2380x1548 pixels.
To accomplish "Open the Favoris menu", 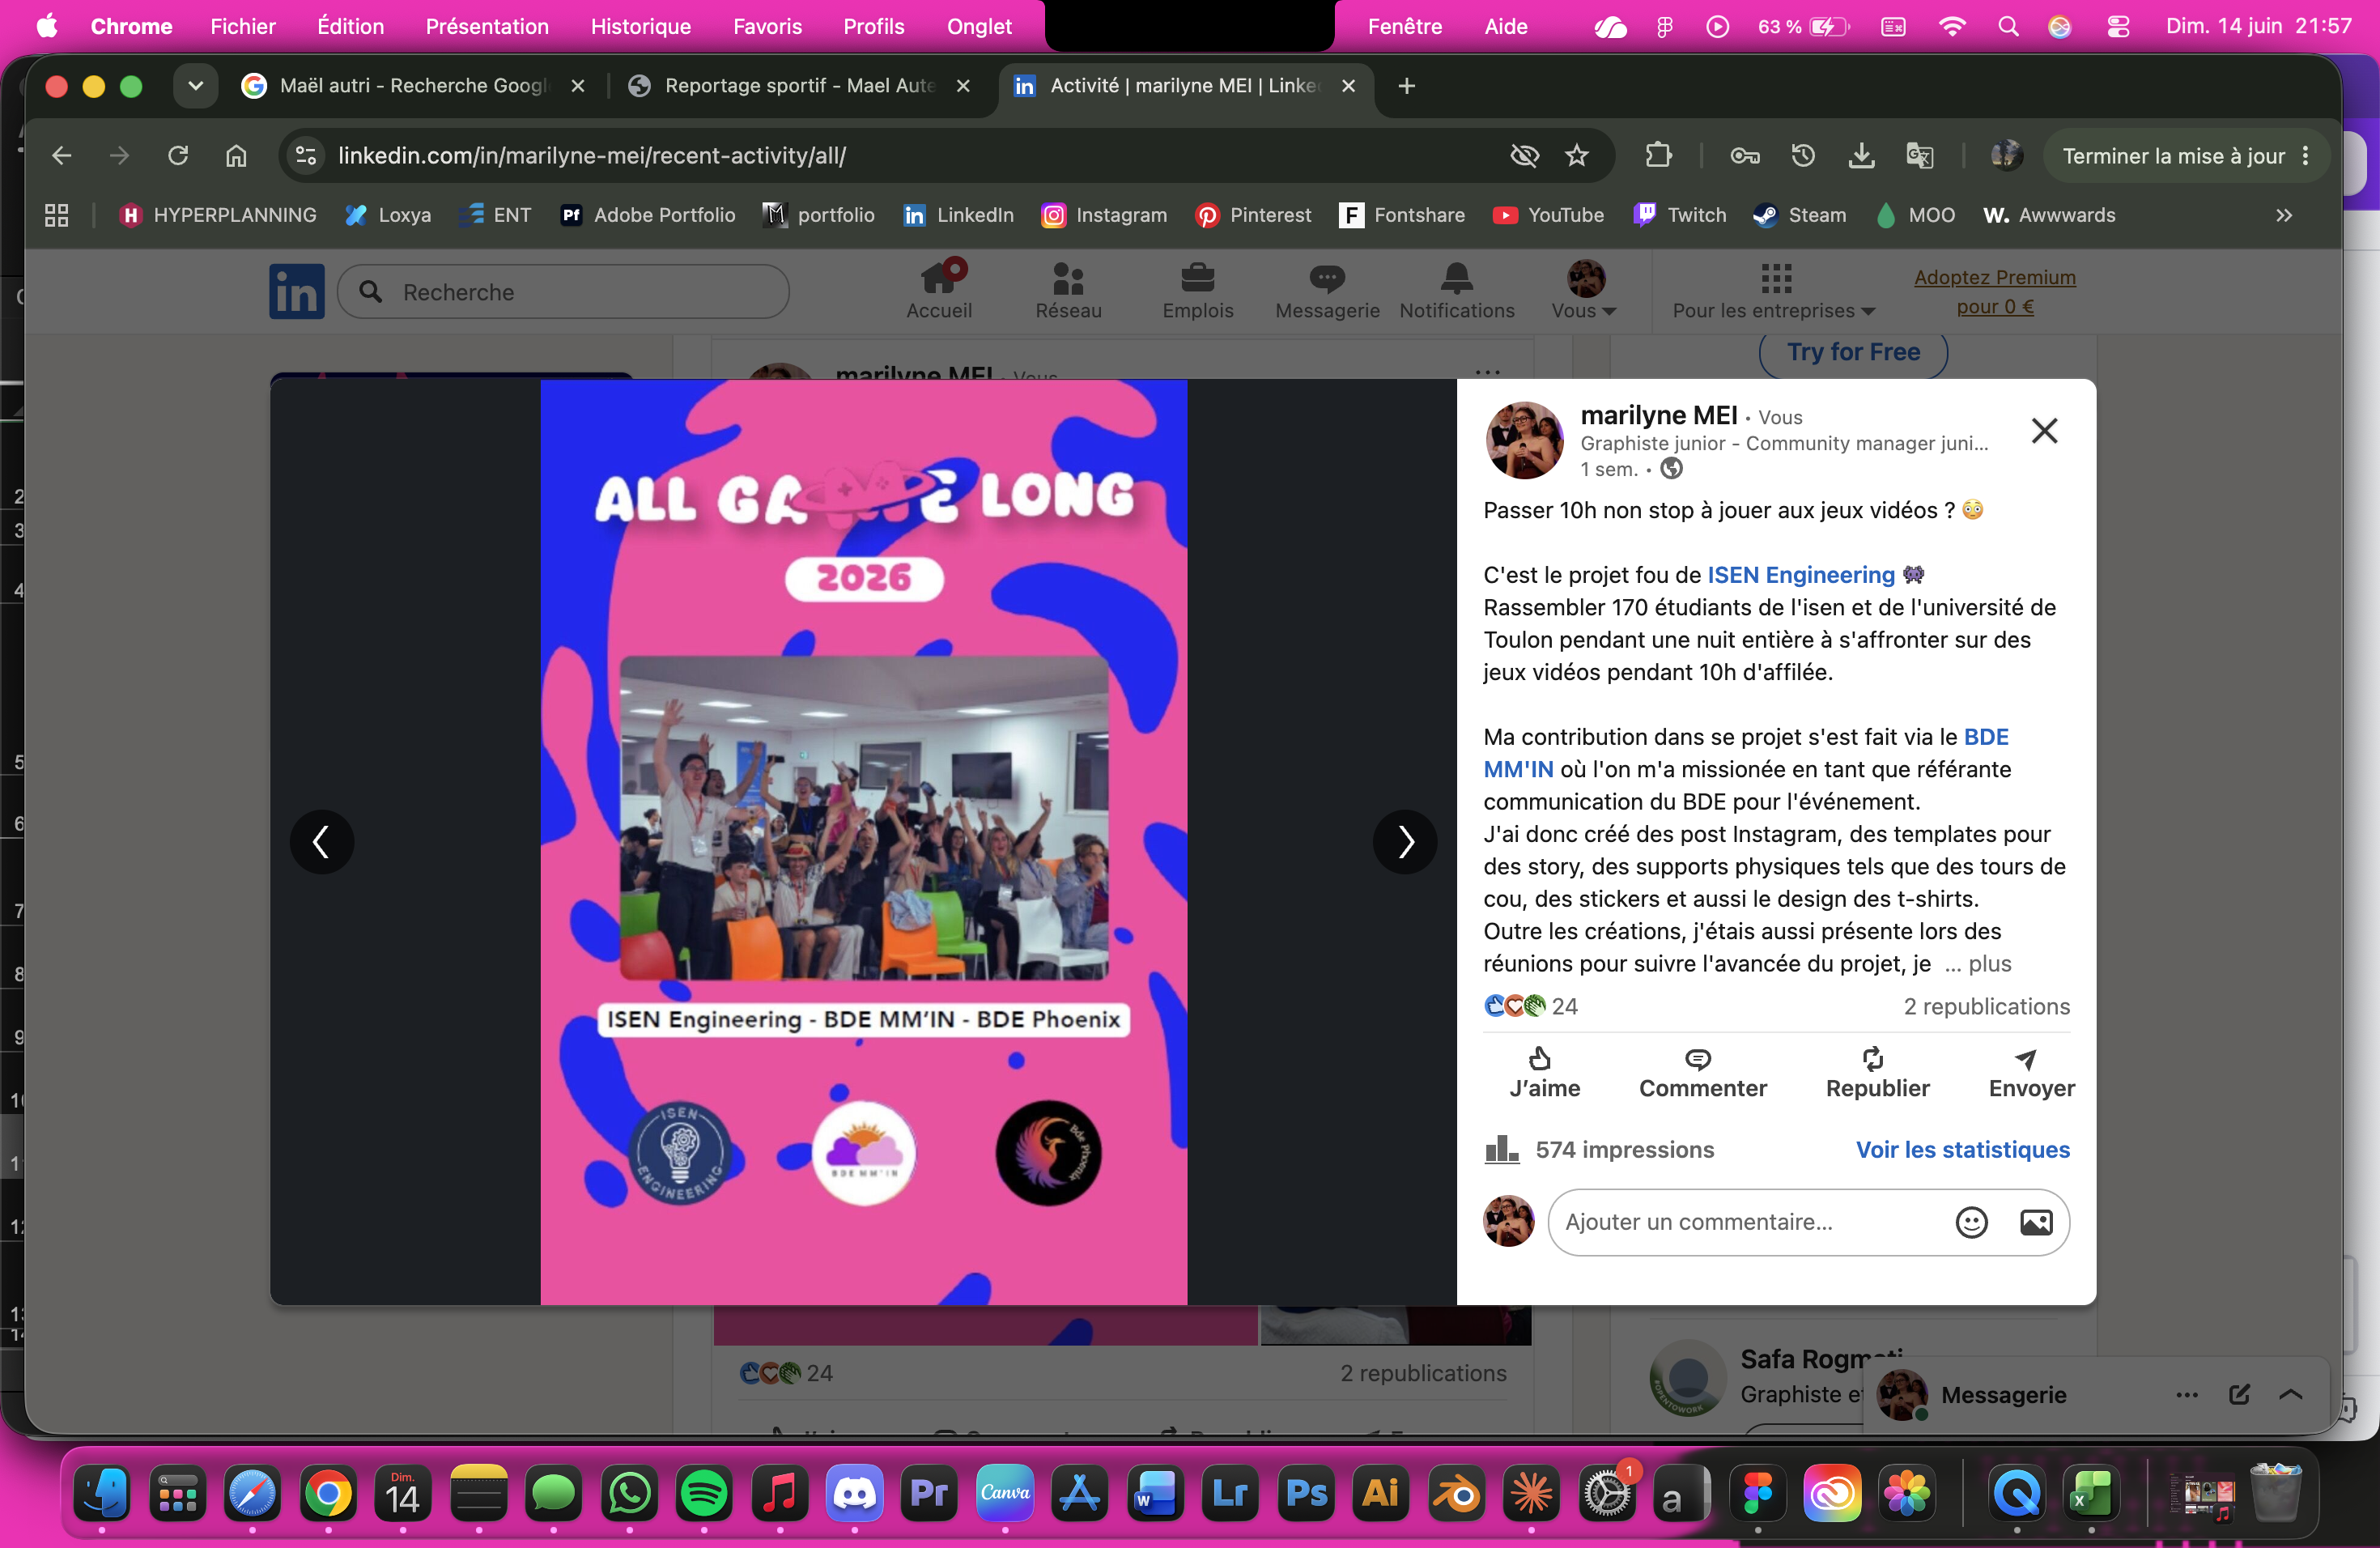I will click(x=767, y=27).
